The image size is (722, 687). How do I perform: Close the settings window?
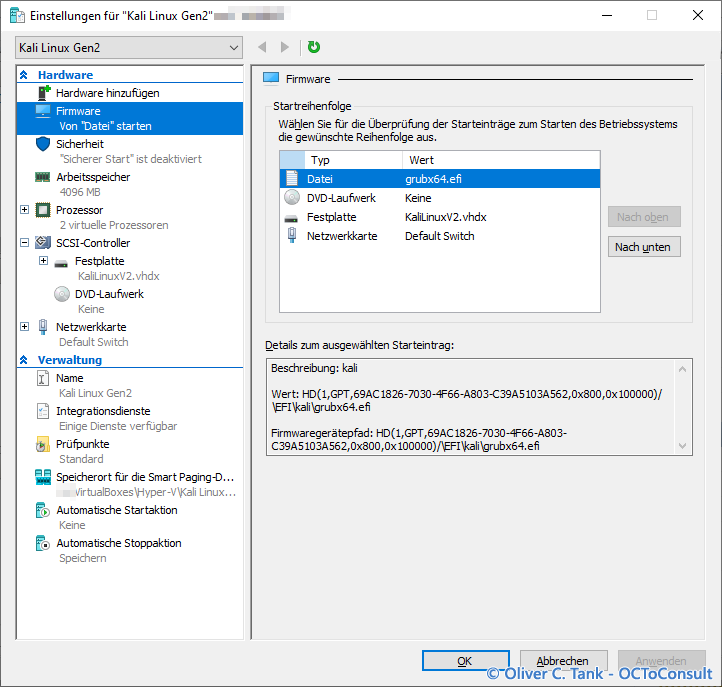pos(698,15)
